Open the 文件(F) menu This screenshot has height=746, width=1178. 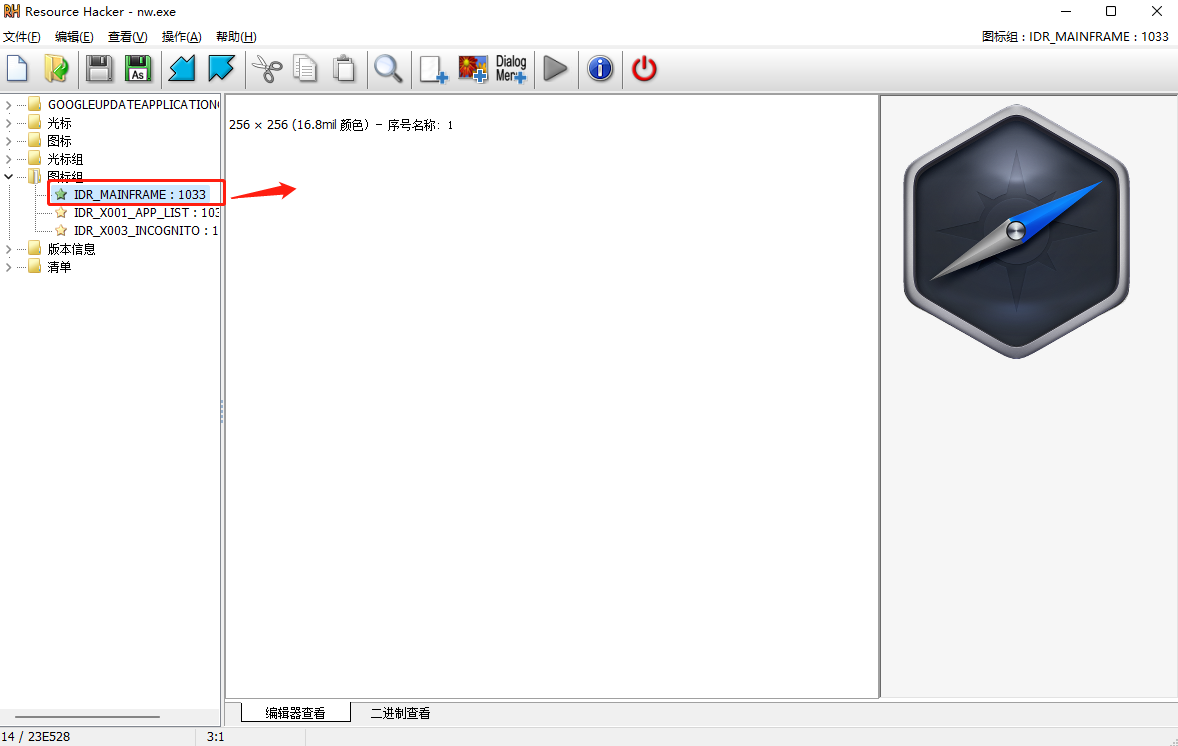tap(22, 37)
